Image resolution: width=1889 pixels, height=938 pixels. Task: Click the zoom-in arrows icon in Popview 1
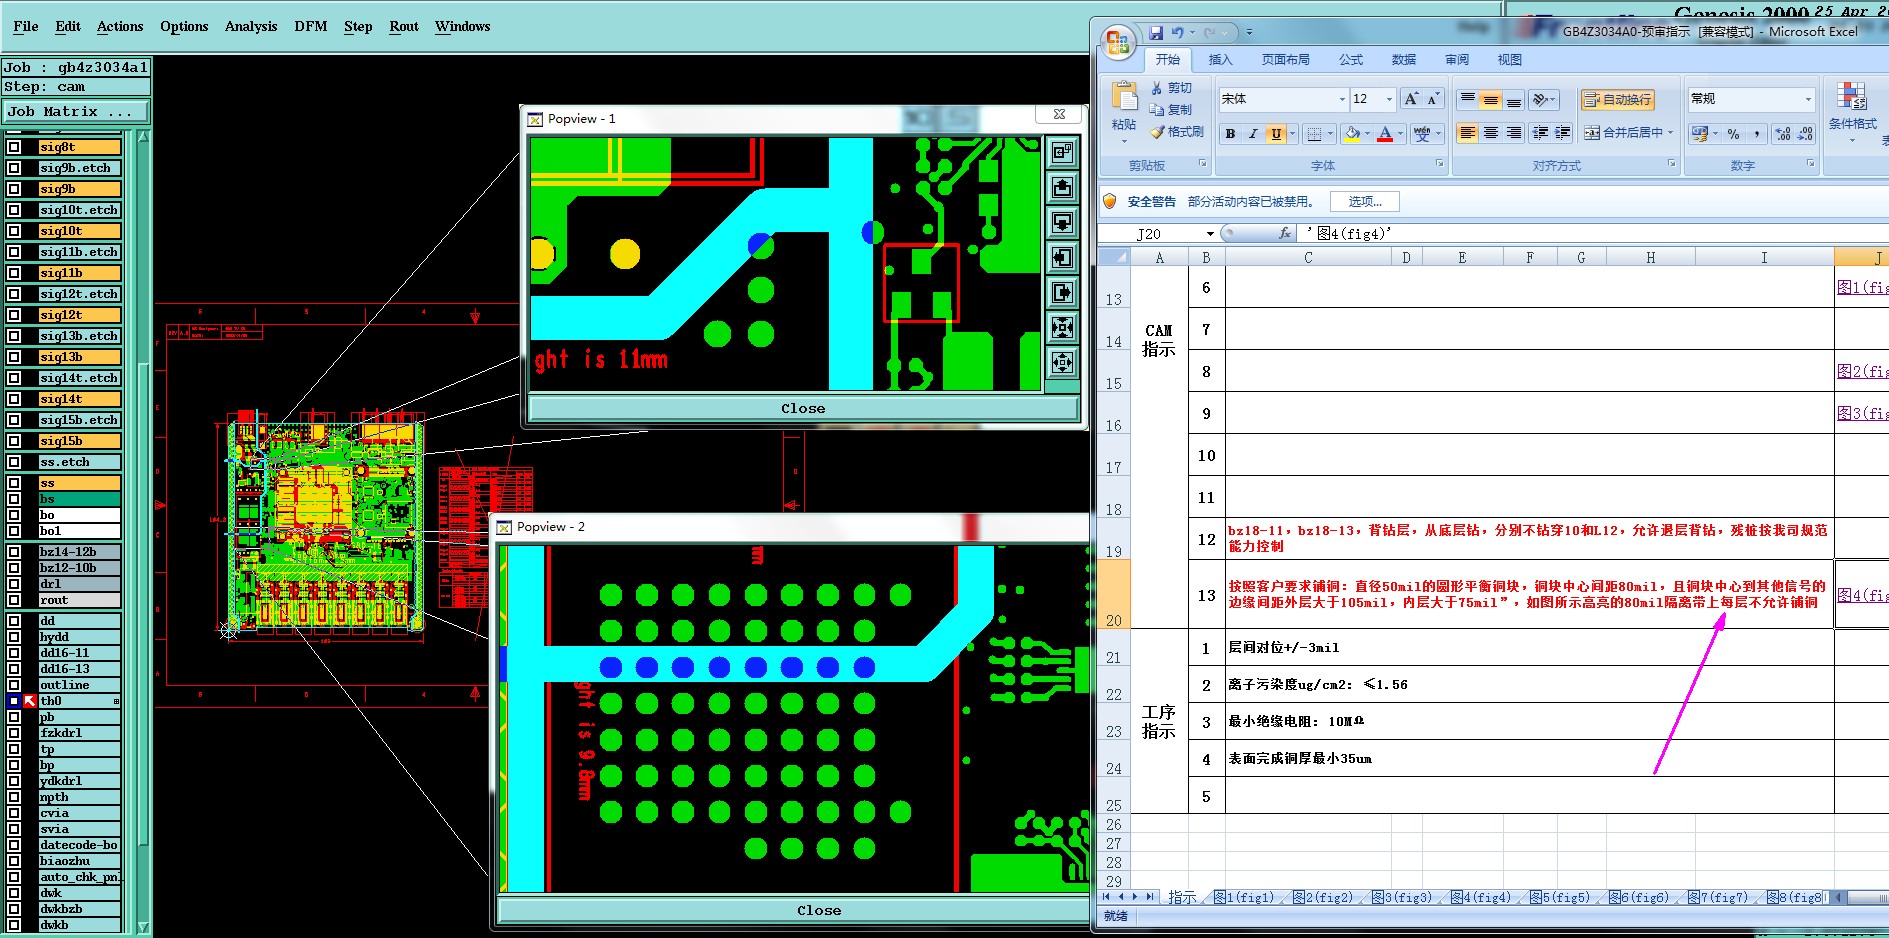point(1062,327)
